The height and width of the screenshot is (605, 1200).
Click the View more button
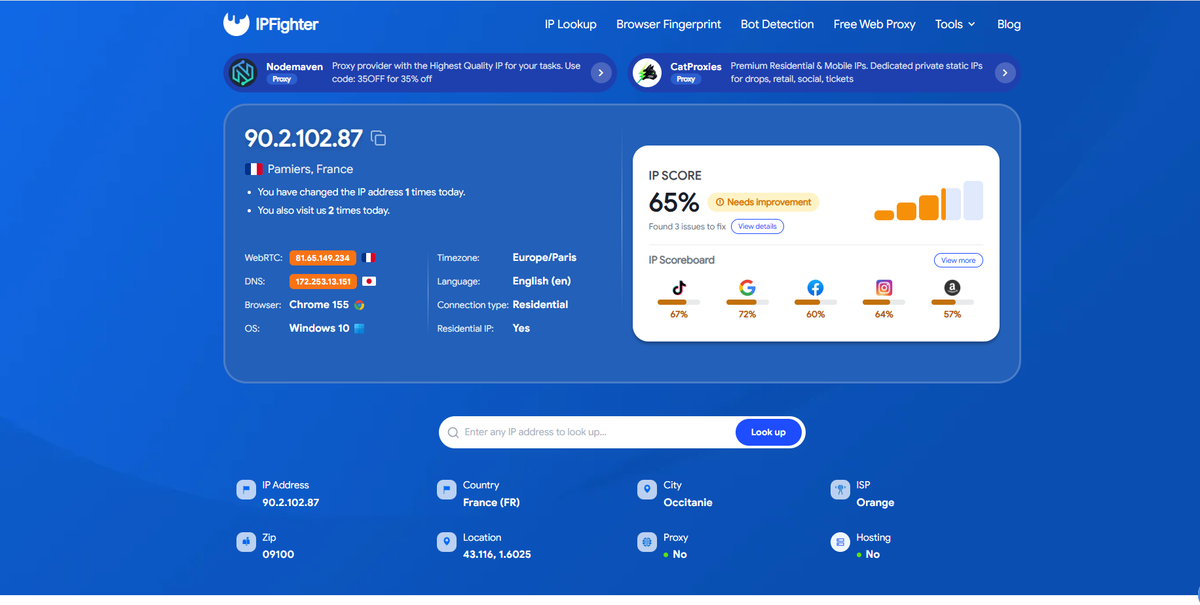pos(958,260)
